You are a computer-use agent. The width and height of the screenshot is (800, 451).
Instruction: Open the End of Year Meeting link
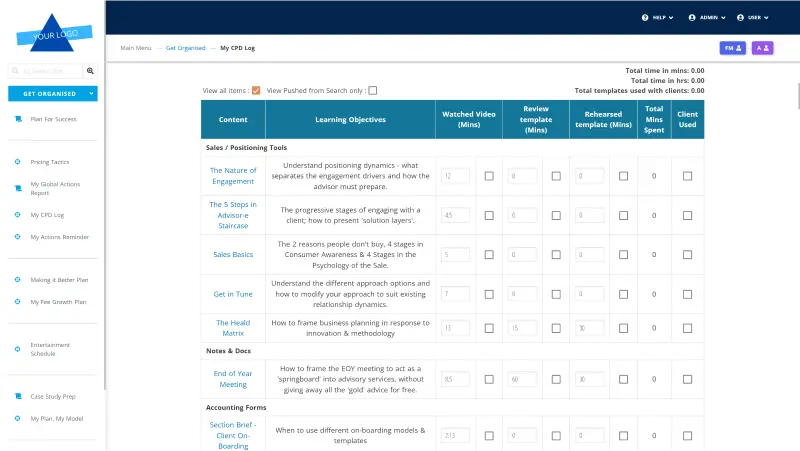tap(233, 378)
